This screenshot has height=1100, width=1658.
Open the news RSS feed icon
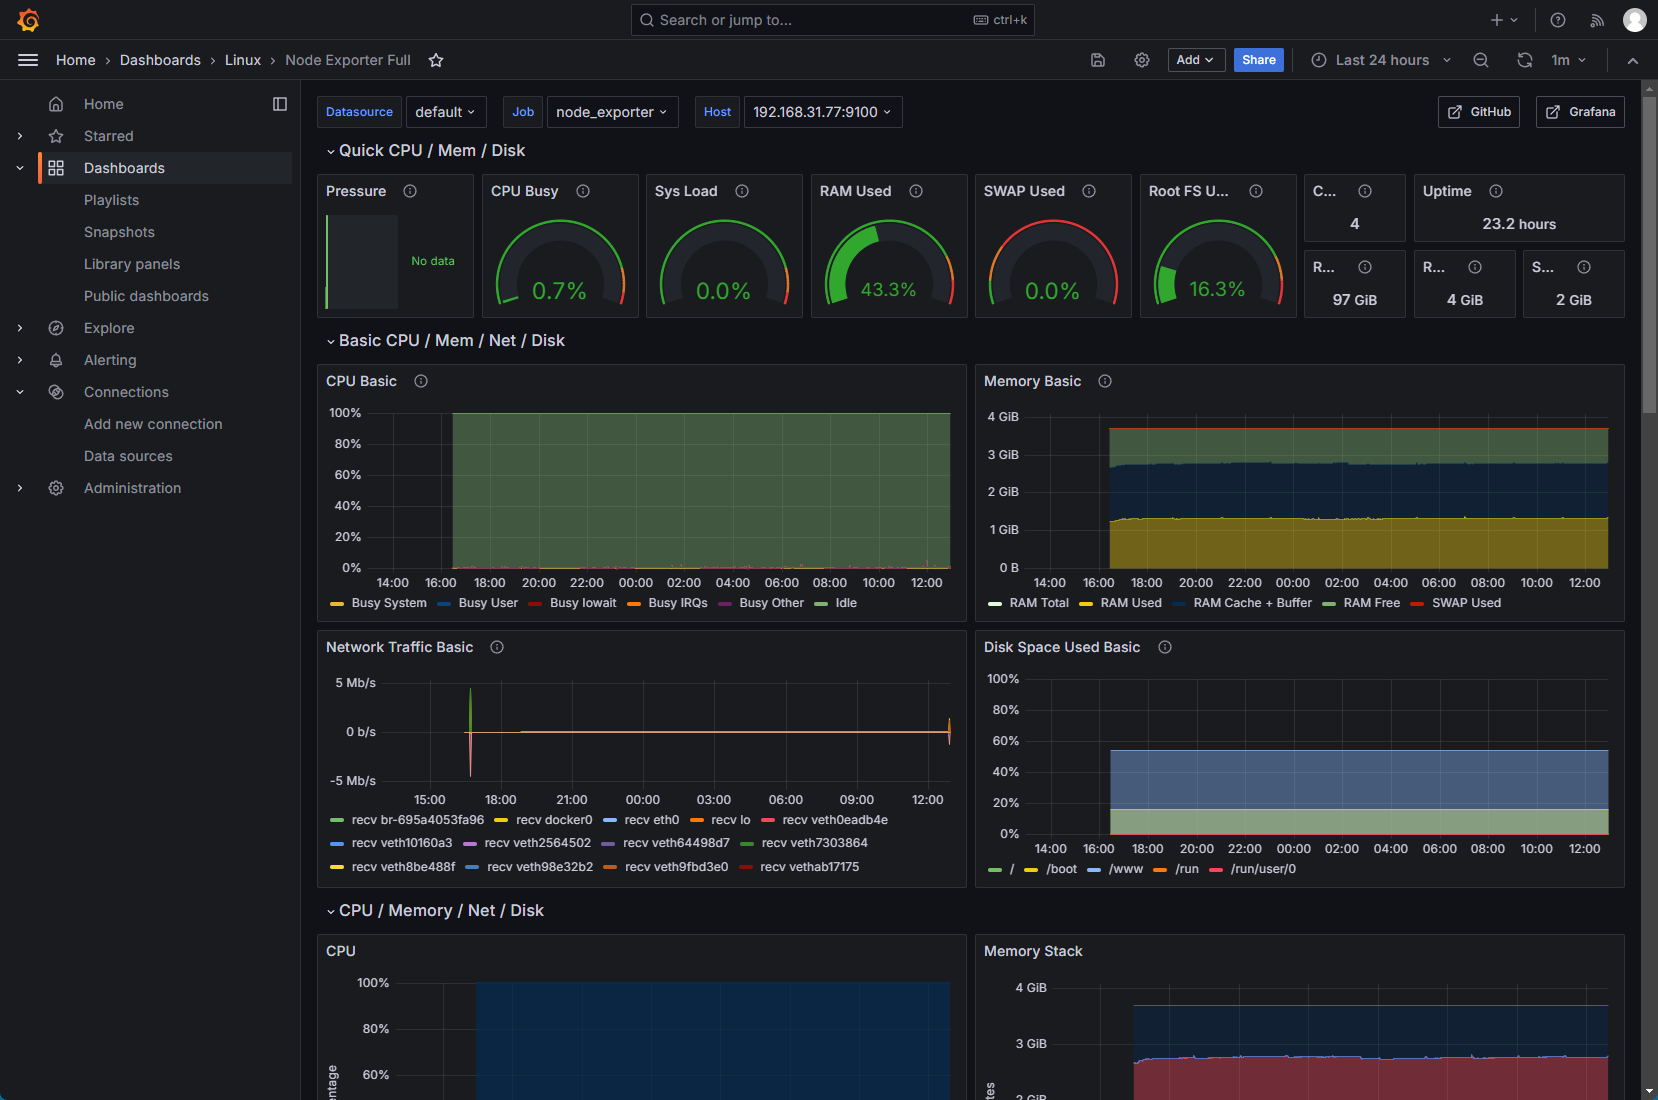pyautogui.click(x=1597, y=20)
